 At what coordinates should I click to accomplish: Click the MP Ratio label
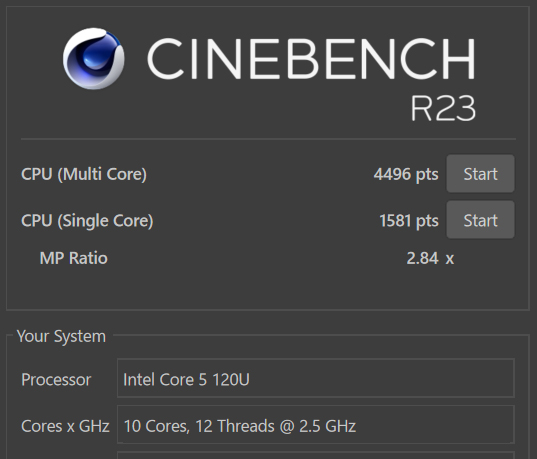coord(74,258)
